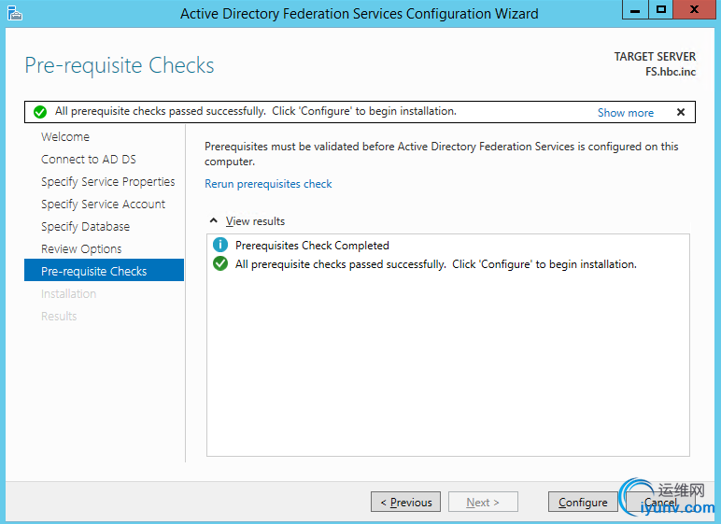Open Specify Service Account step
Image resolution: width=721 pixels, height=524 pixels.
103,204
